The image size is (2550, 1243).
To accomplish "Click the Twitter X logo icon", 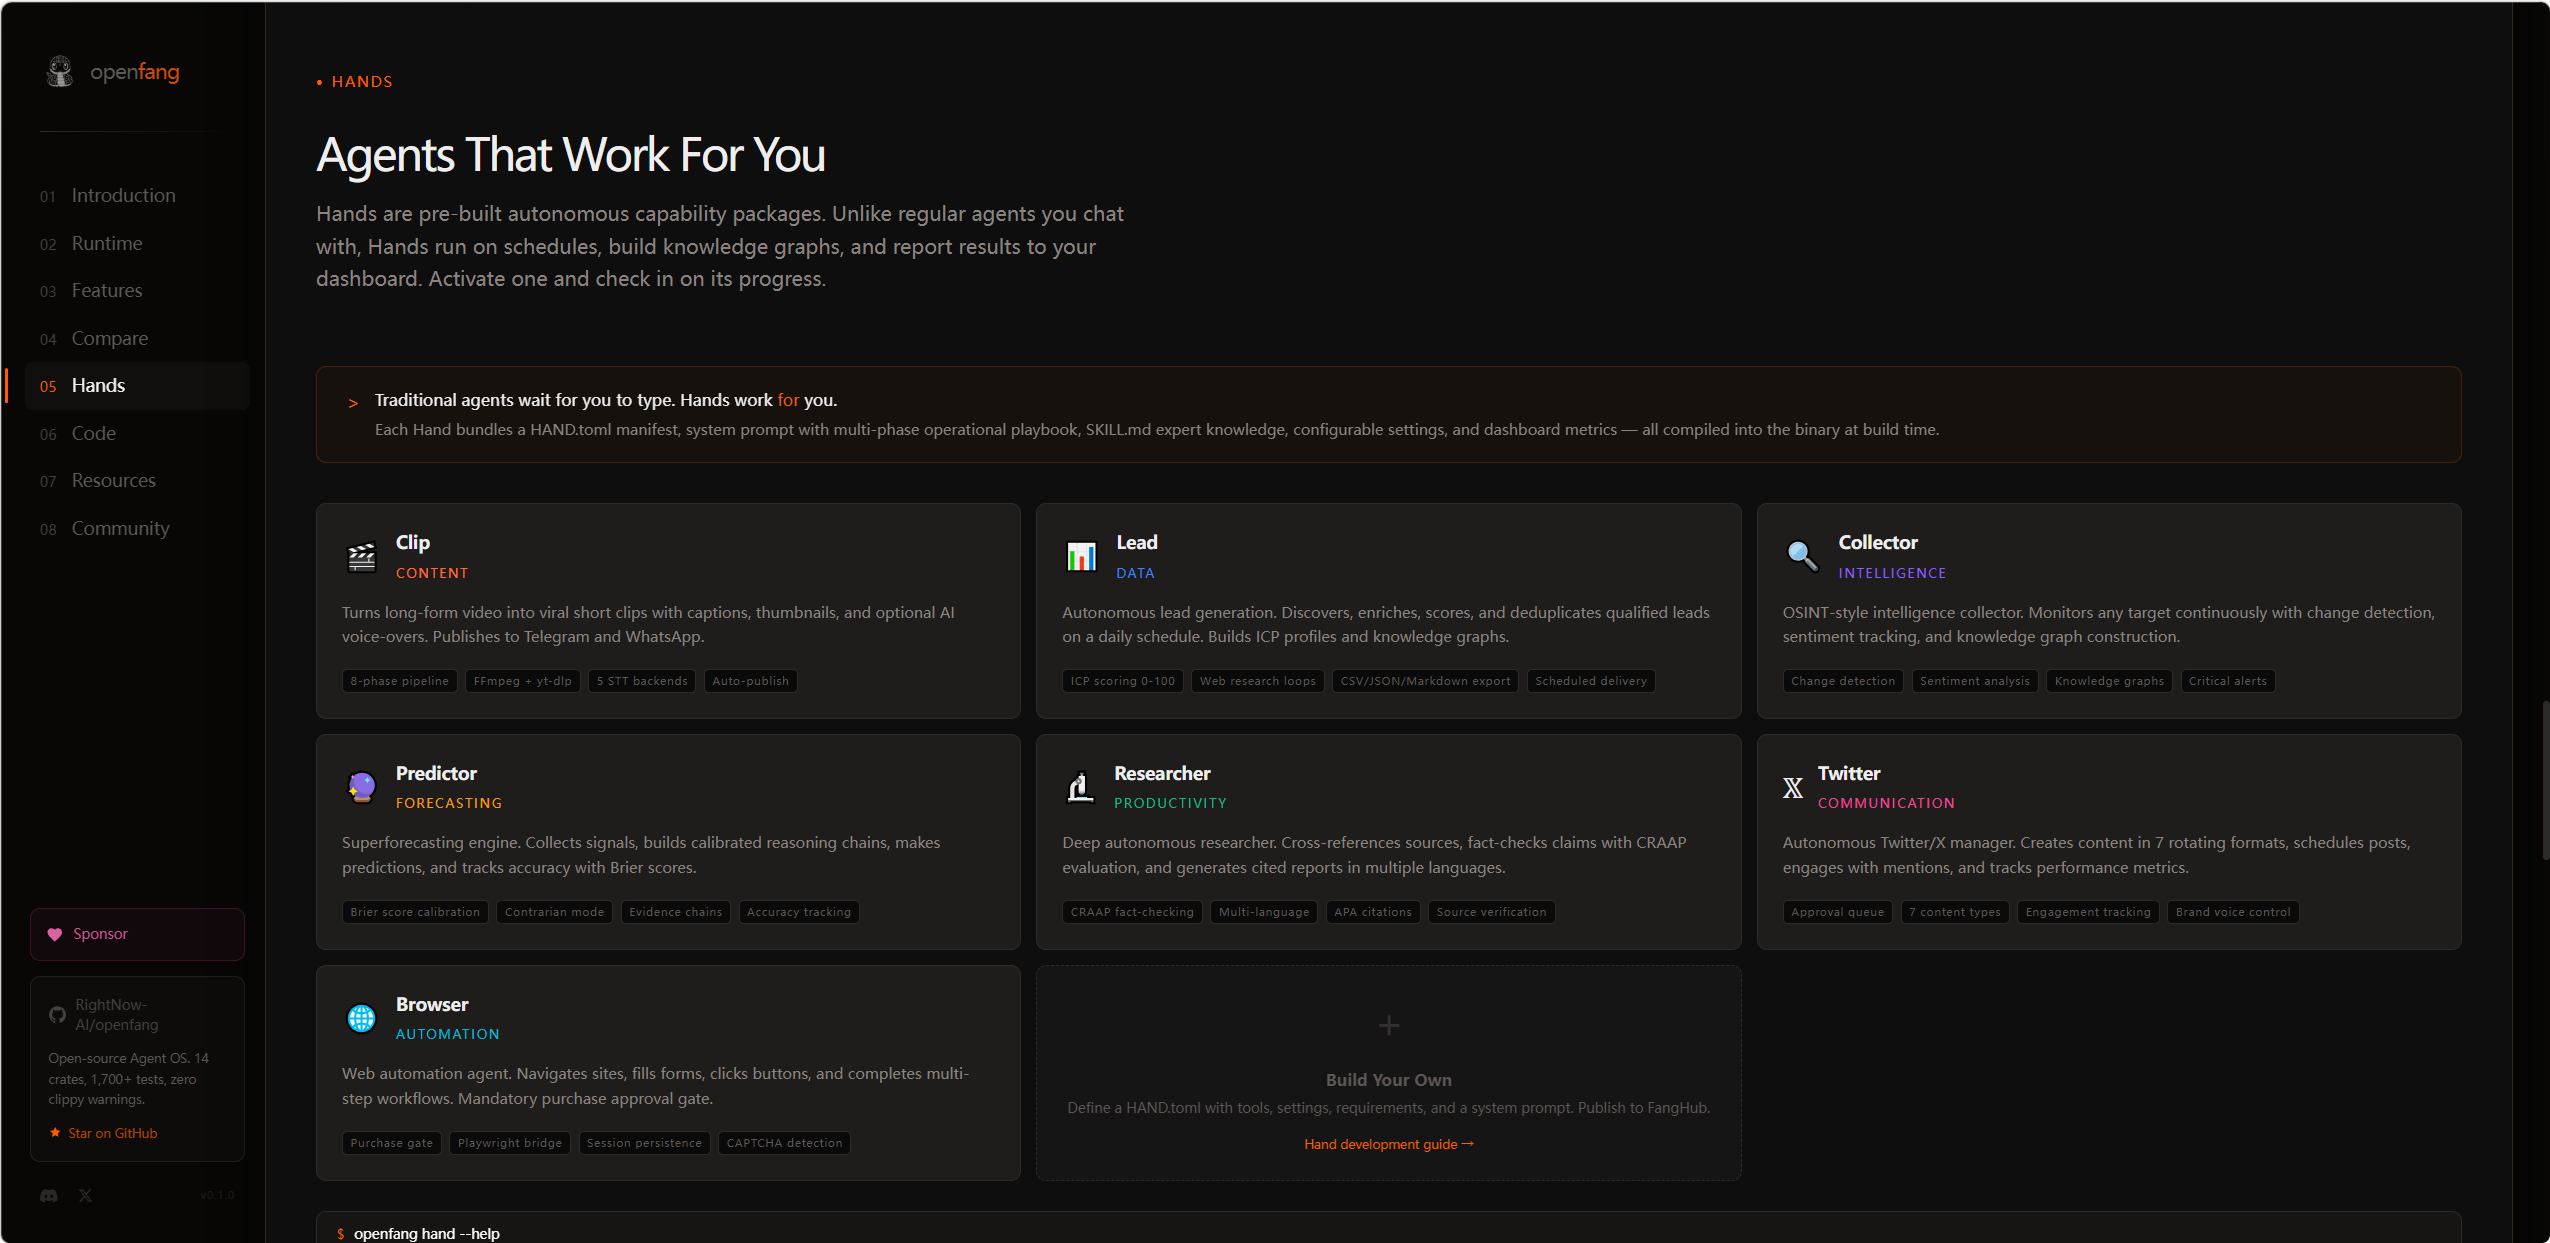I will coord(1793,788).
